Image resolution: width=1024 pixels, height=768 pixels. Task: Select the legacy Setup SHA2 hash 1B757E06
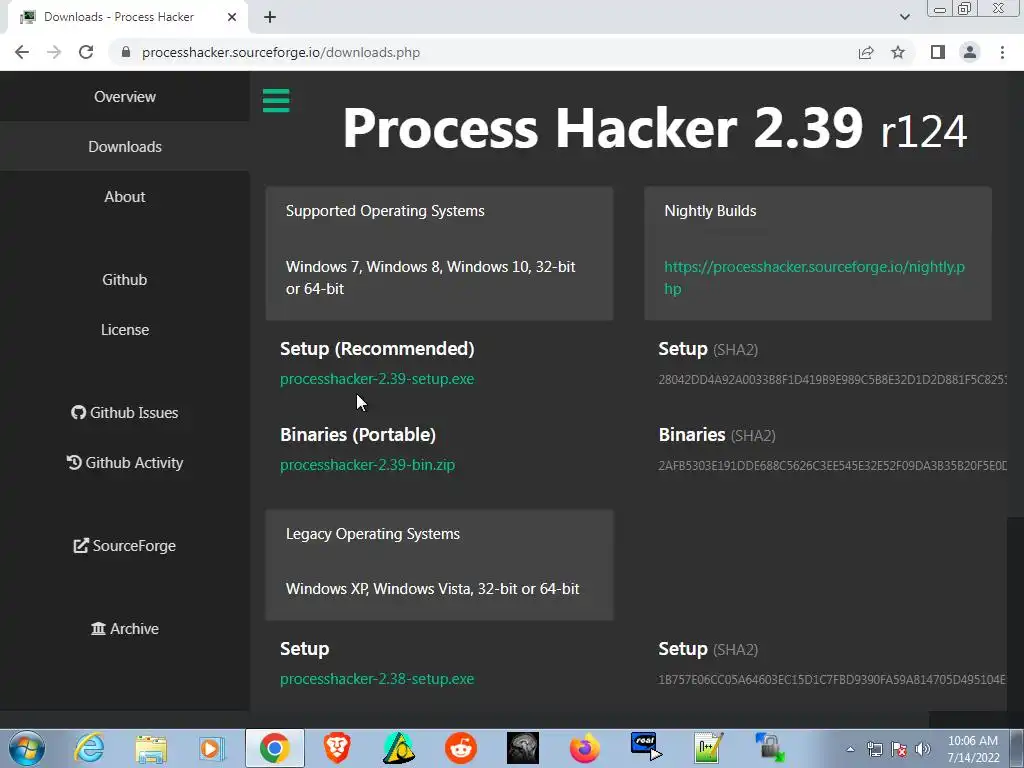832,680
